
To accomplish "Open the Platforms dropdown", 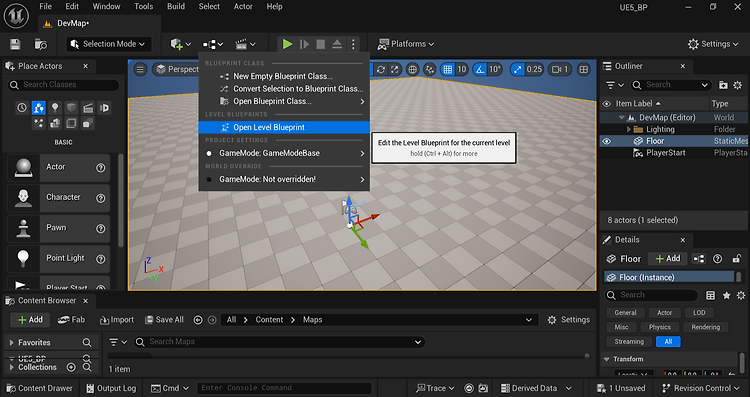I will [406, 44].
